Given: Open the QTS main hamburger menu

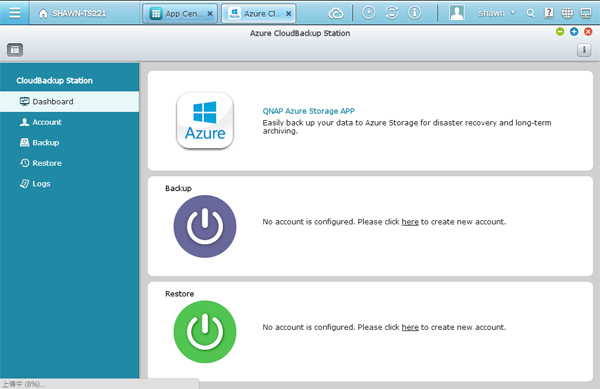Looking at the screenshot, I should [15, 13].
